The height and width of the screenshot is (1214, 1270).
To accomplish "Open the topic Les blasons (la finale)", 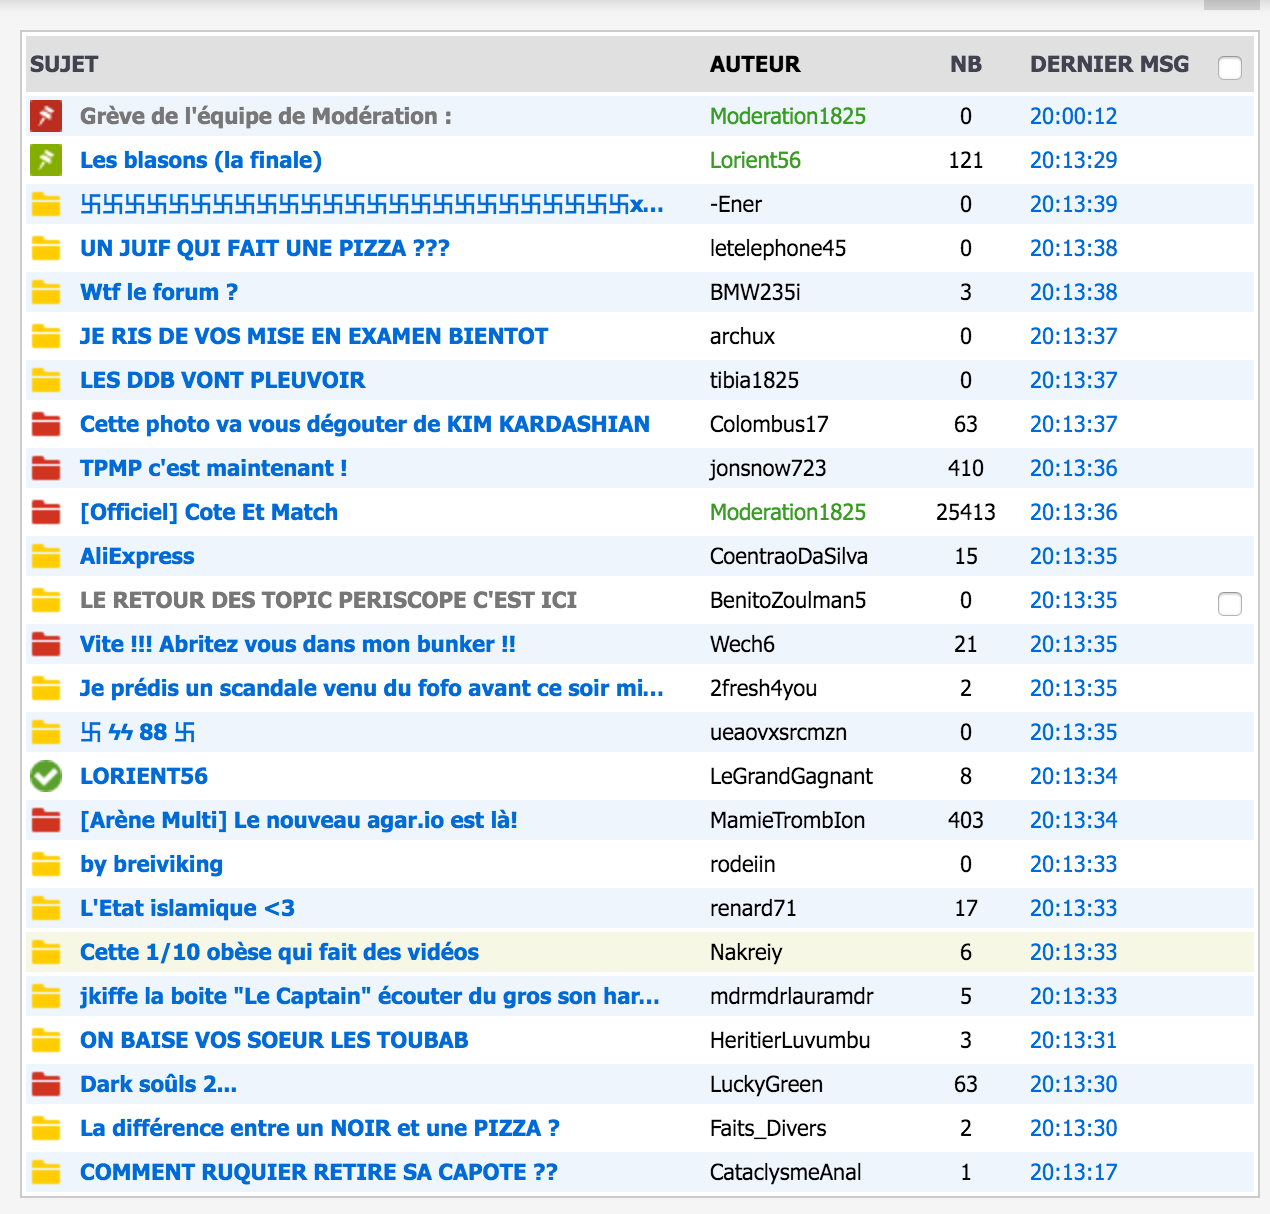I will pyautogui.click(x=201, y=160).
